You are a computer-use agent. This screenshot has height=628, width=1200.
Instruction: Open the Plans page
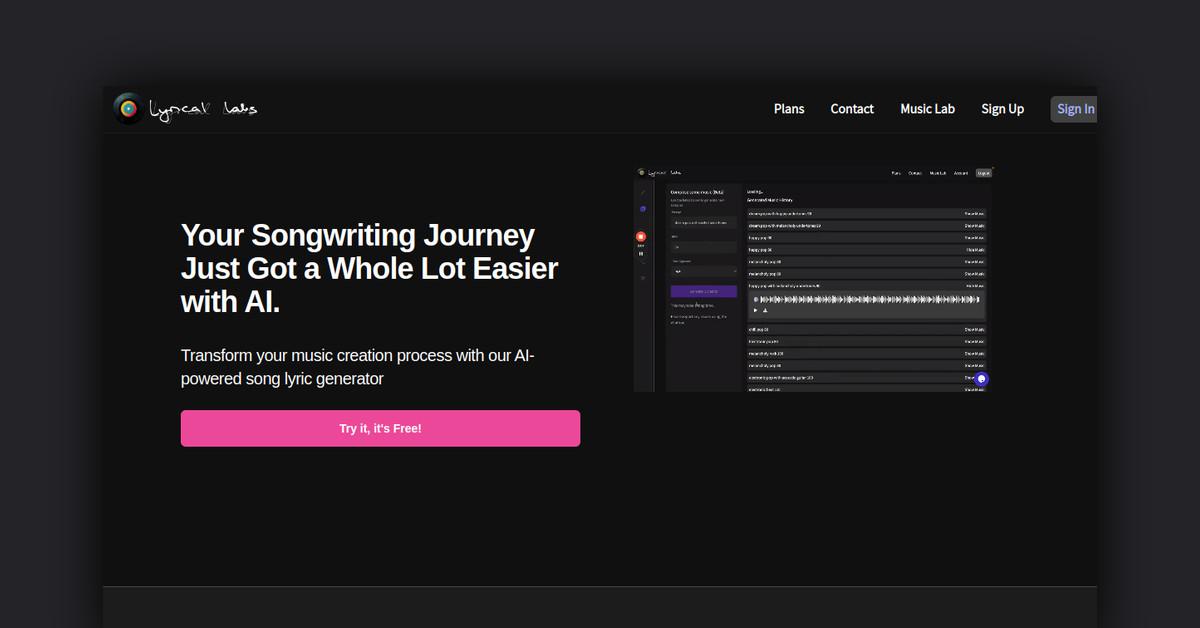[x=788, y=109]
